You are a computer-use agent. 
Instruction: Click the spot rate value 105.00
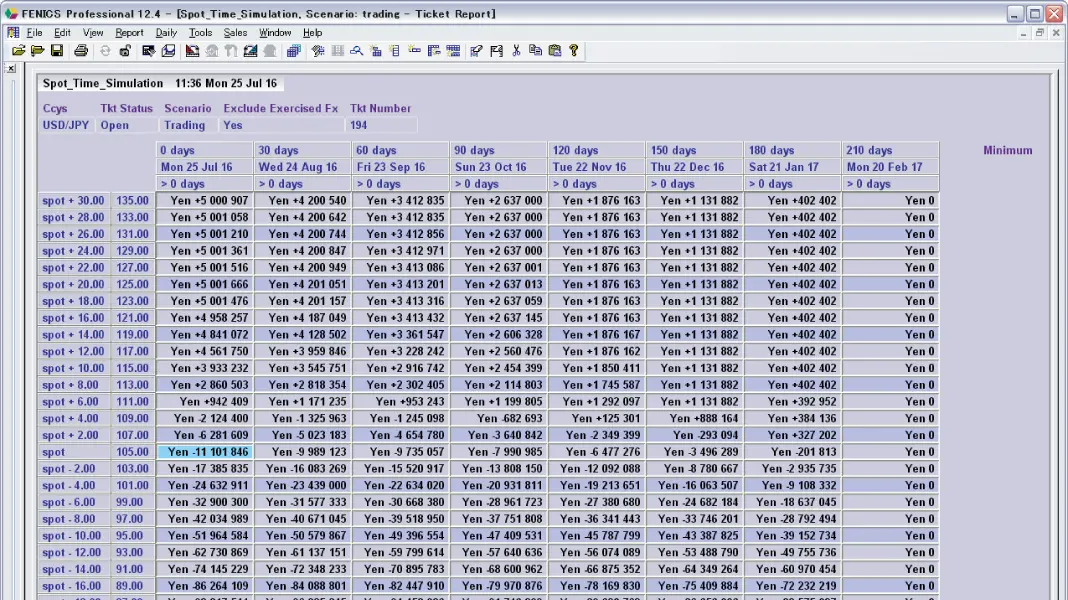132,452
